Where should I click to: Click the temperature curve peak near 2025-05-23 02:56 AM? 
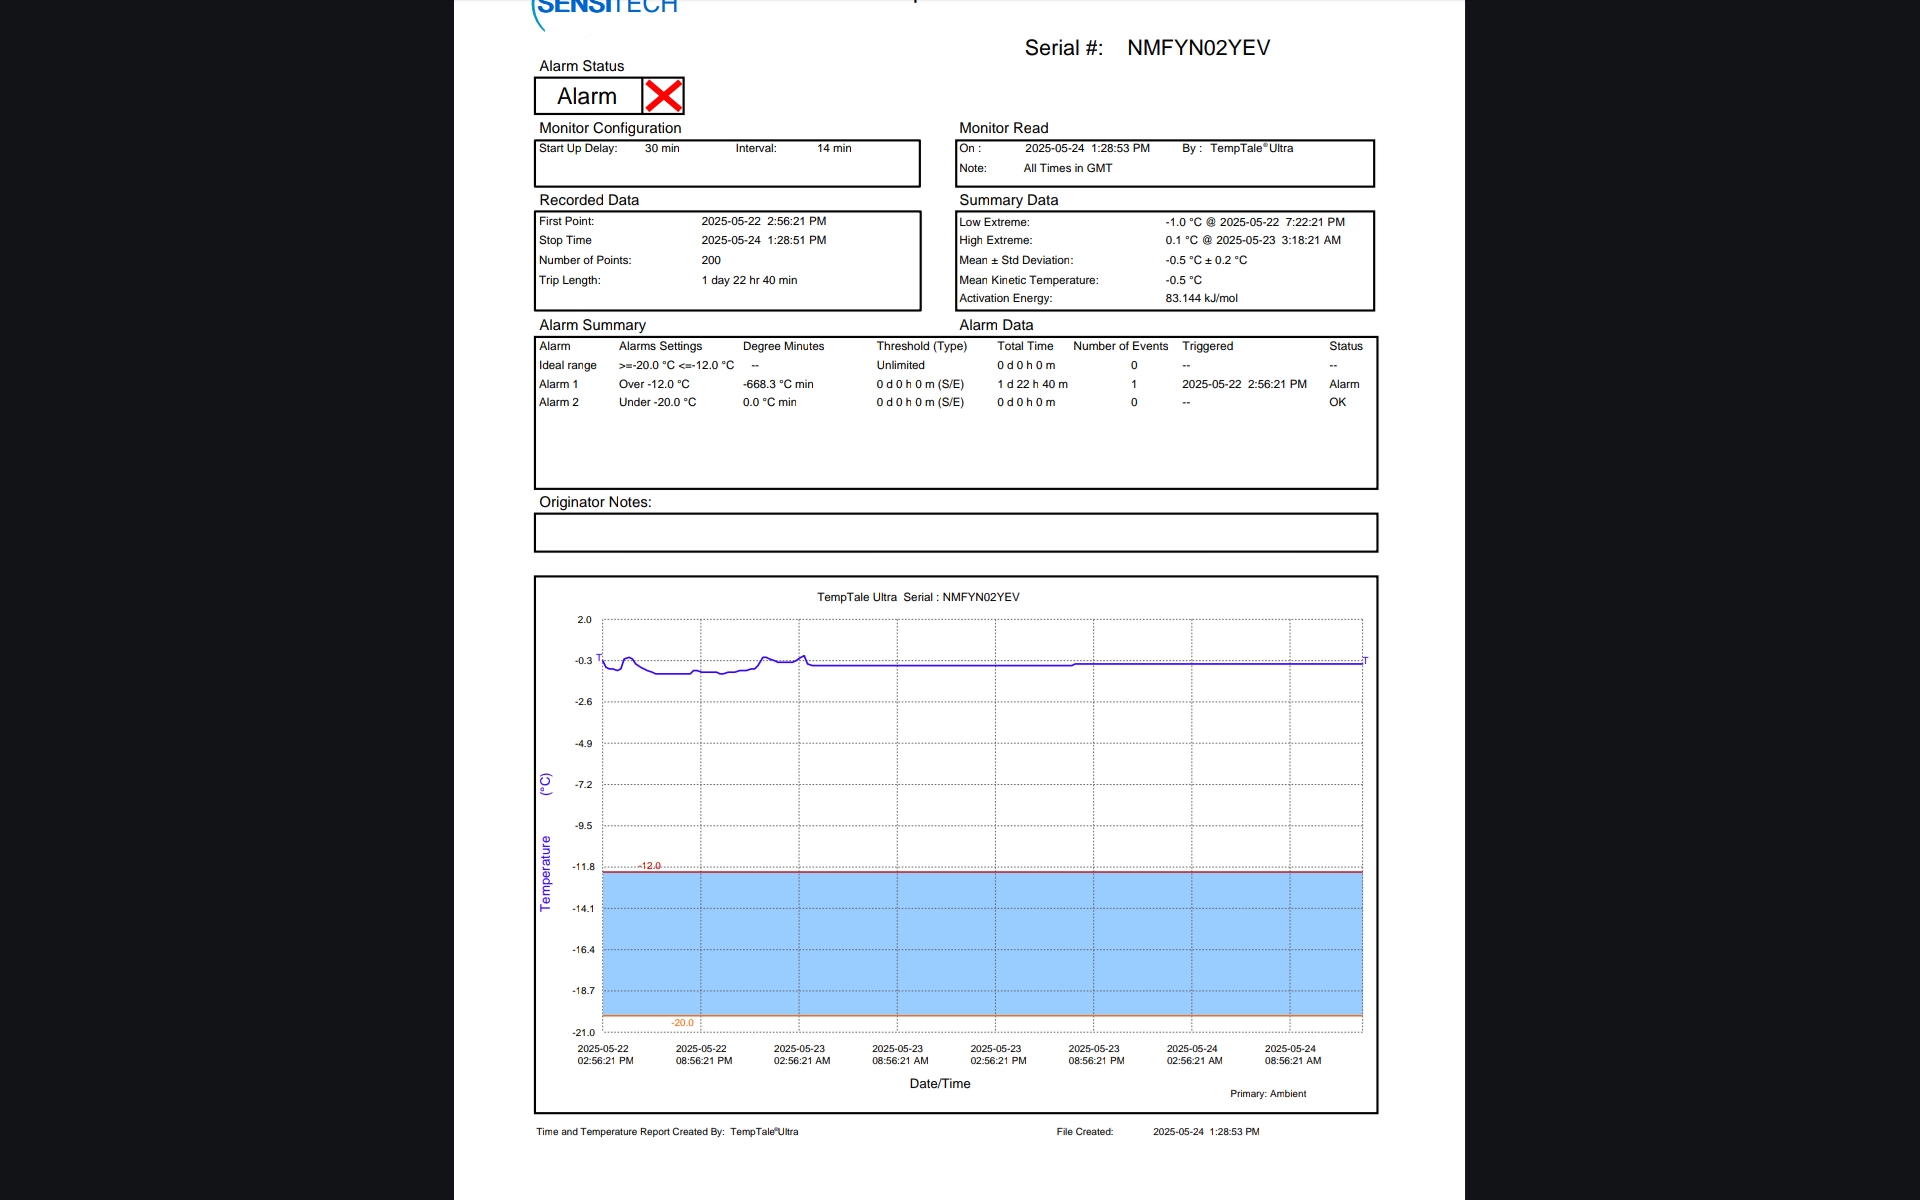tap(803, 657)
